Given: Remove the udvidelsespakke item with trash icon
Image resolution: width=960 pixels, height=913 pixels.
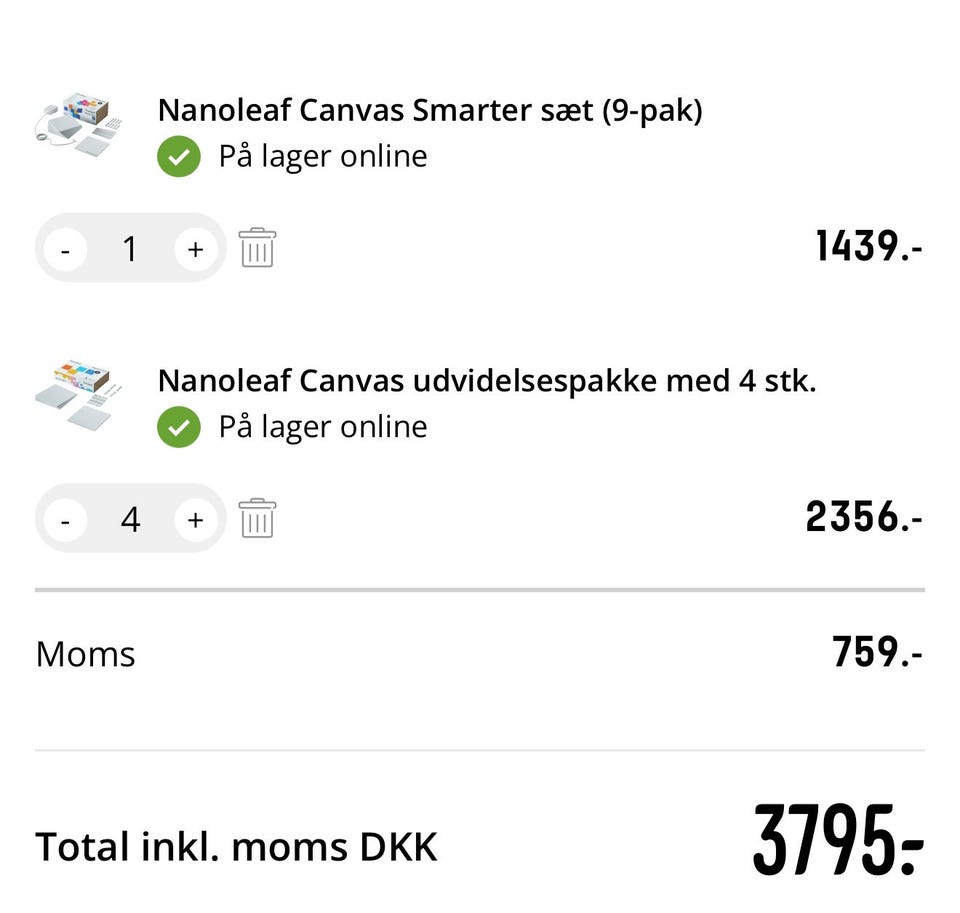Looking at the screenshot, I should [x=257, y=518].
